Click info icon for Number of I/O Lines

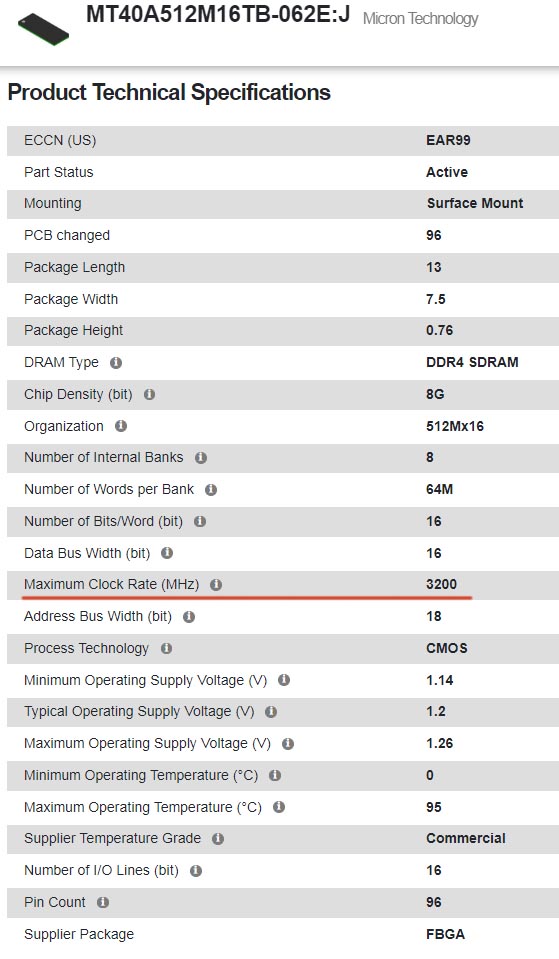(x=196, y=870)
